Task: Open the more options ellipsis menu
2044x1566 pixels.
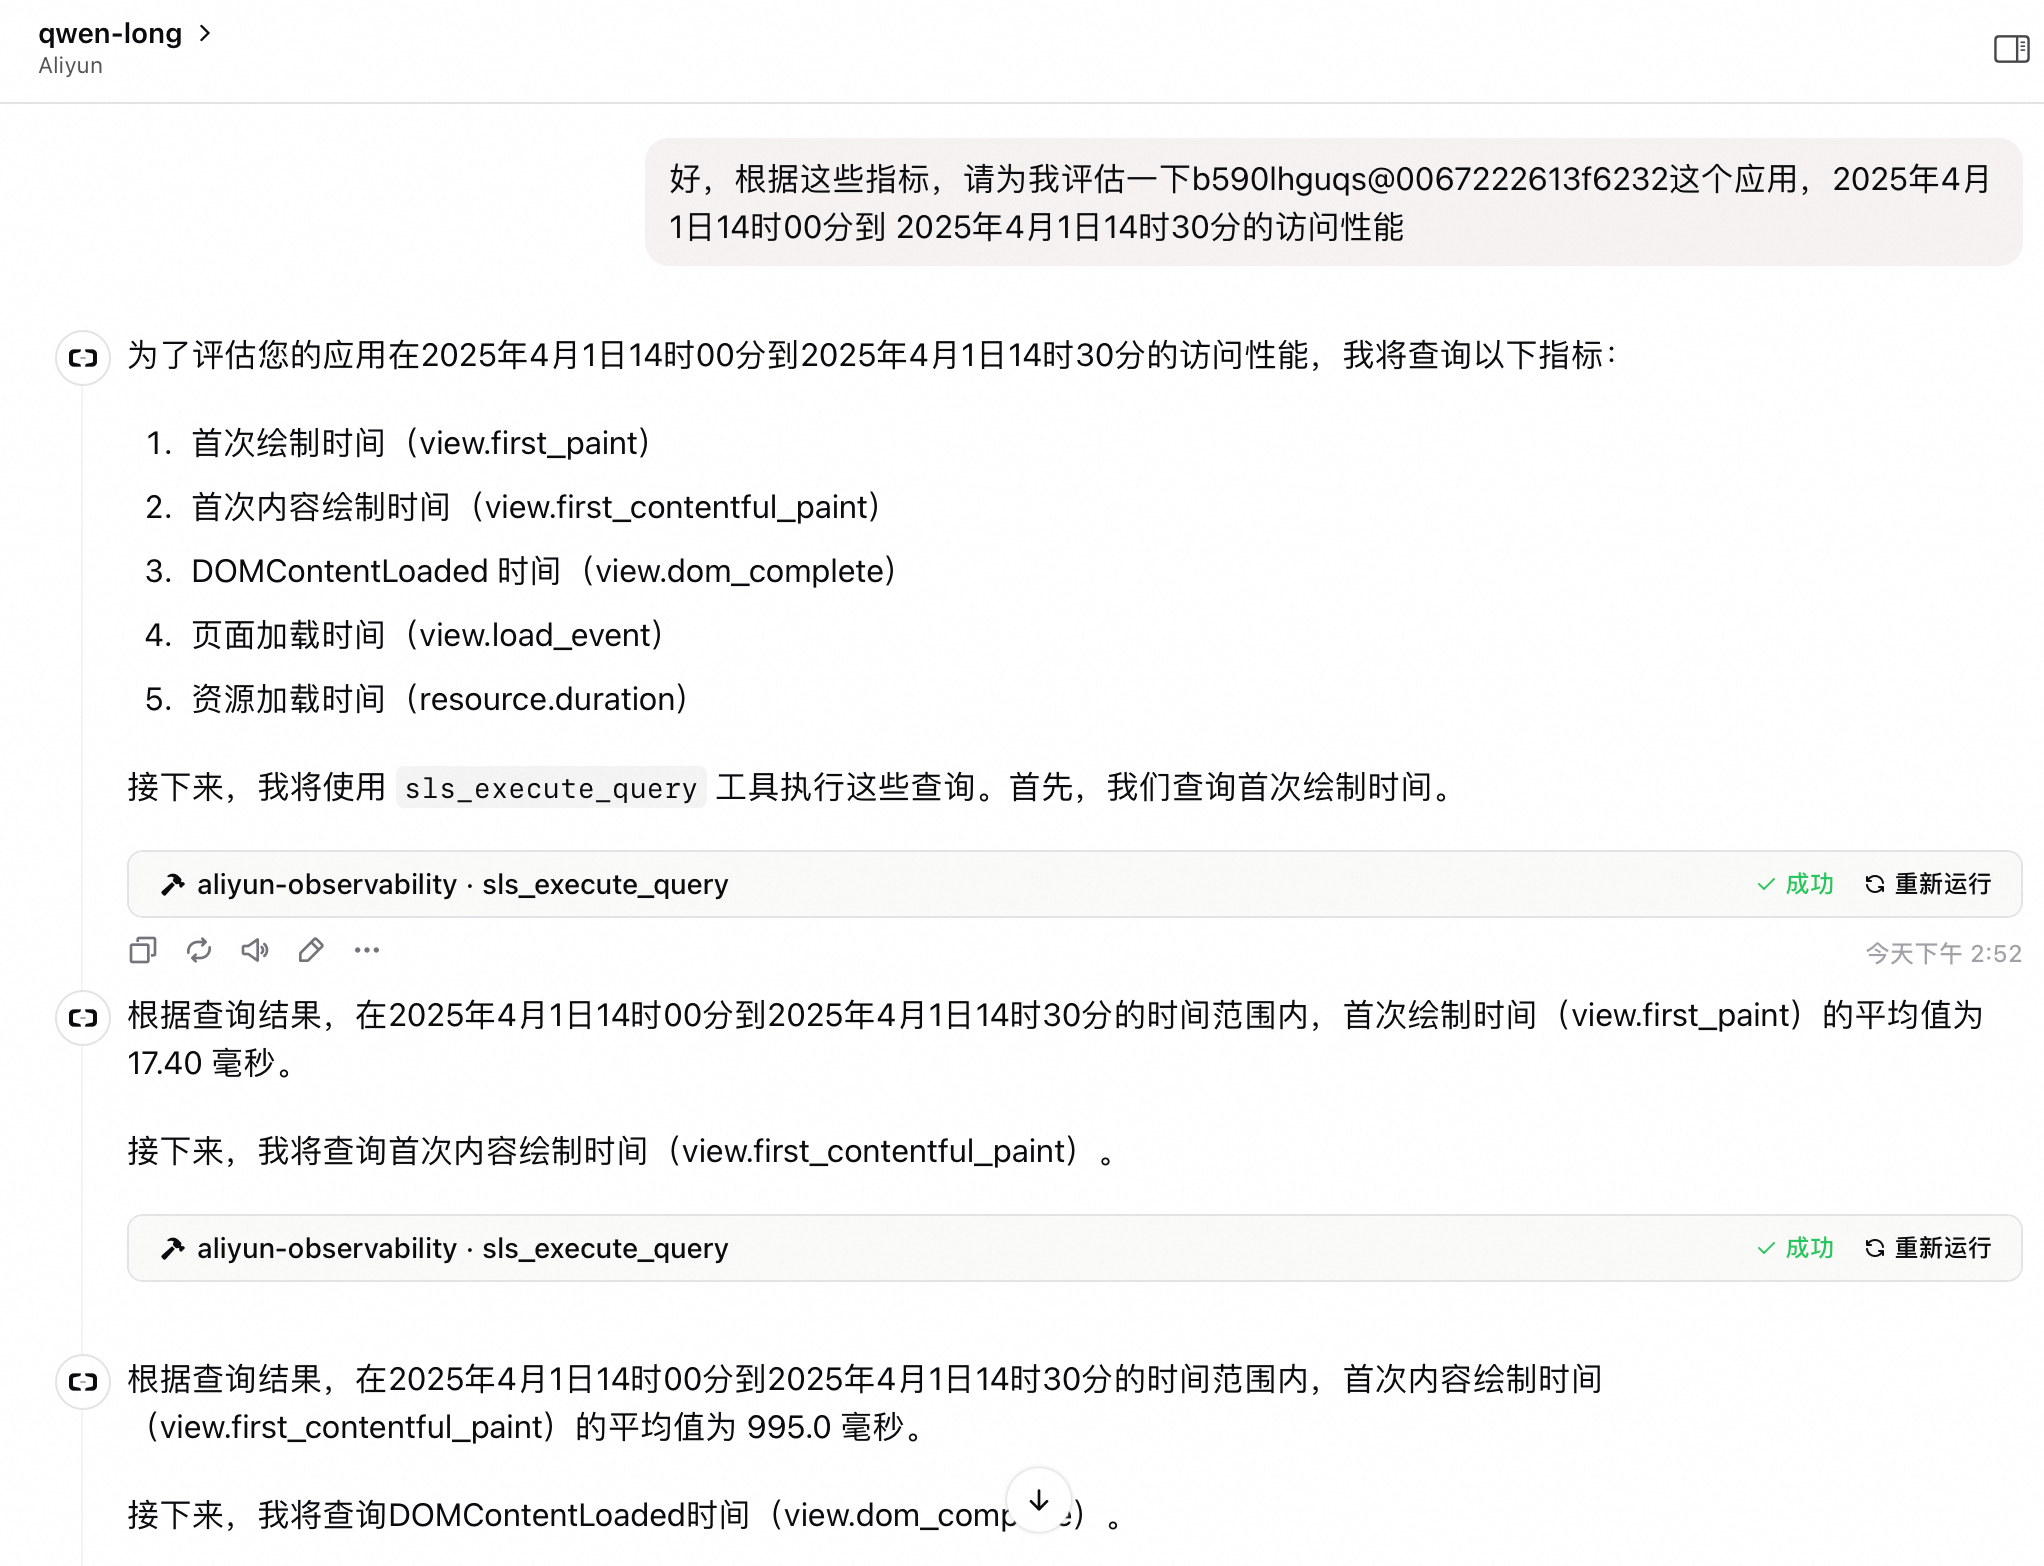Action: (x=367, y=950)
